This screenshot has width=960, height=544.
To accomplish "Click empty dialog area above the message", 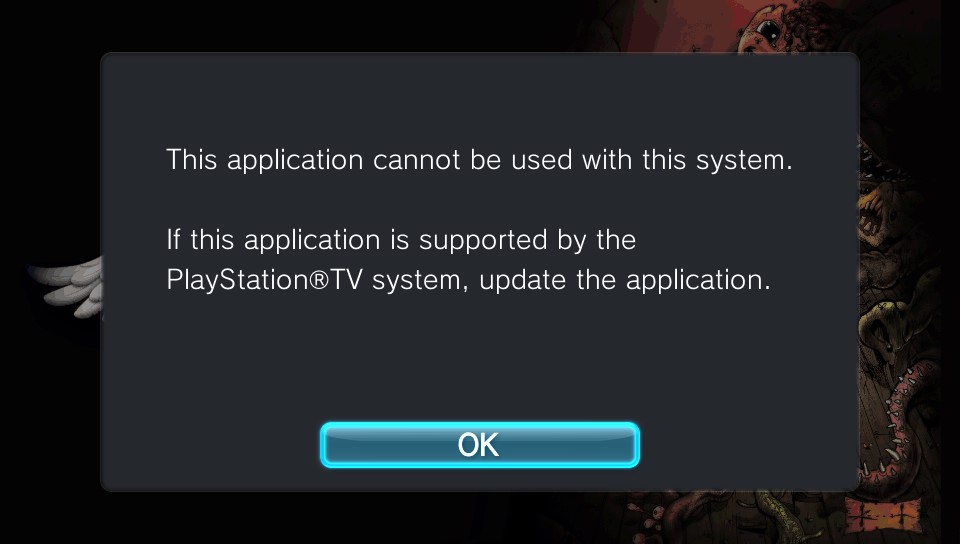I will [x=479, y=98].
